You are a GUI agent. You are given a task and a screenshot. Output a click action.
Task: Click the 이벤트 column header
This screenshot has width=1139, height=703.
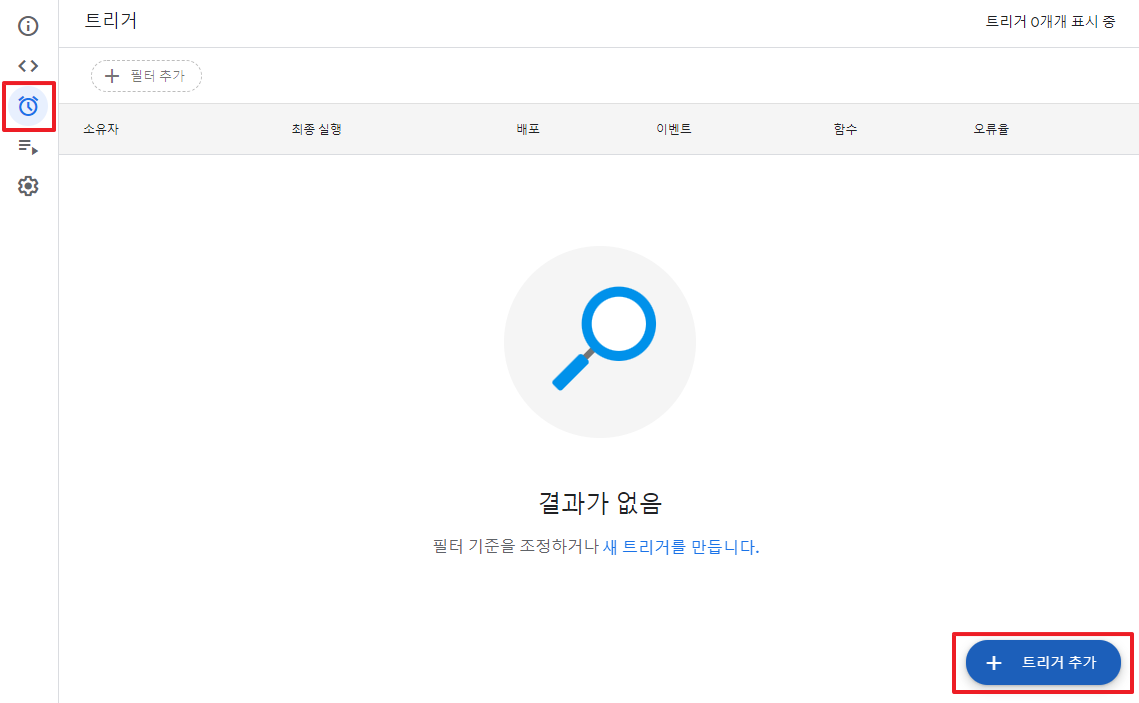click(x=675, y=128)
